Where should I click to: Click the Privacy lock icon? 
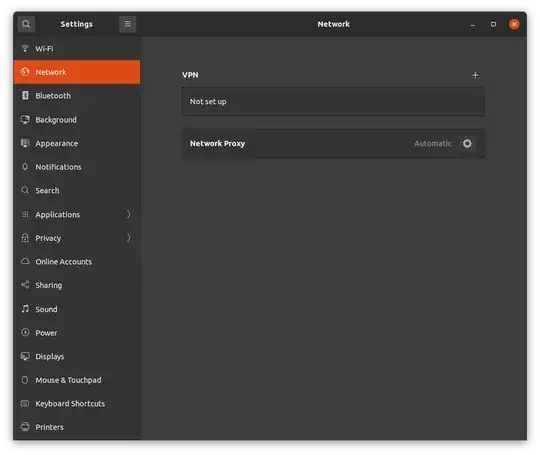[x=25, y=238]
